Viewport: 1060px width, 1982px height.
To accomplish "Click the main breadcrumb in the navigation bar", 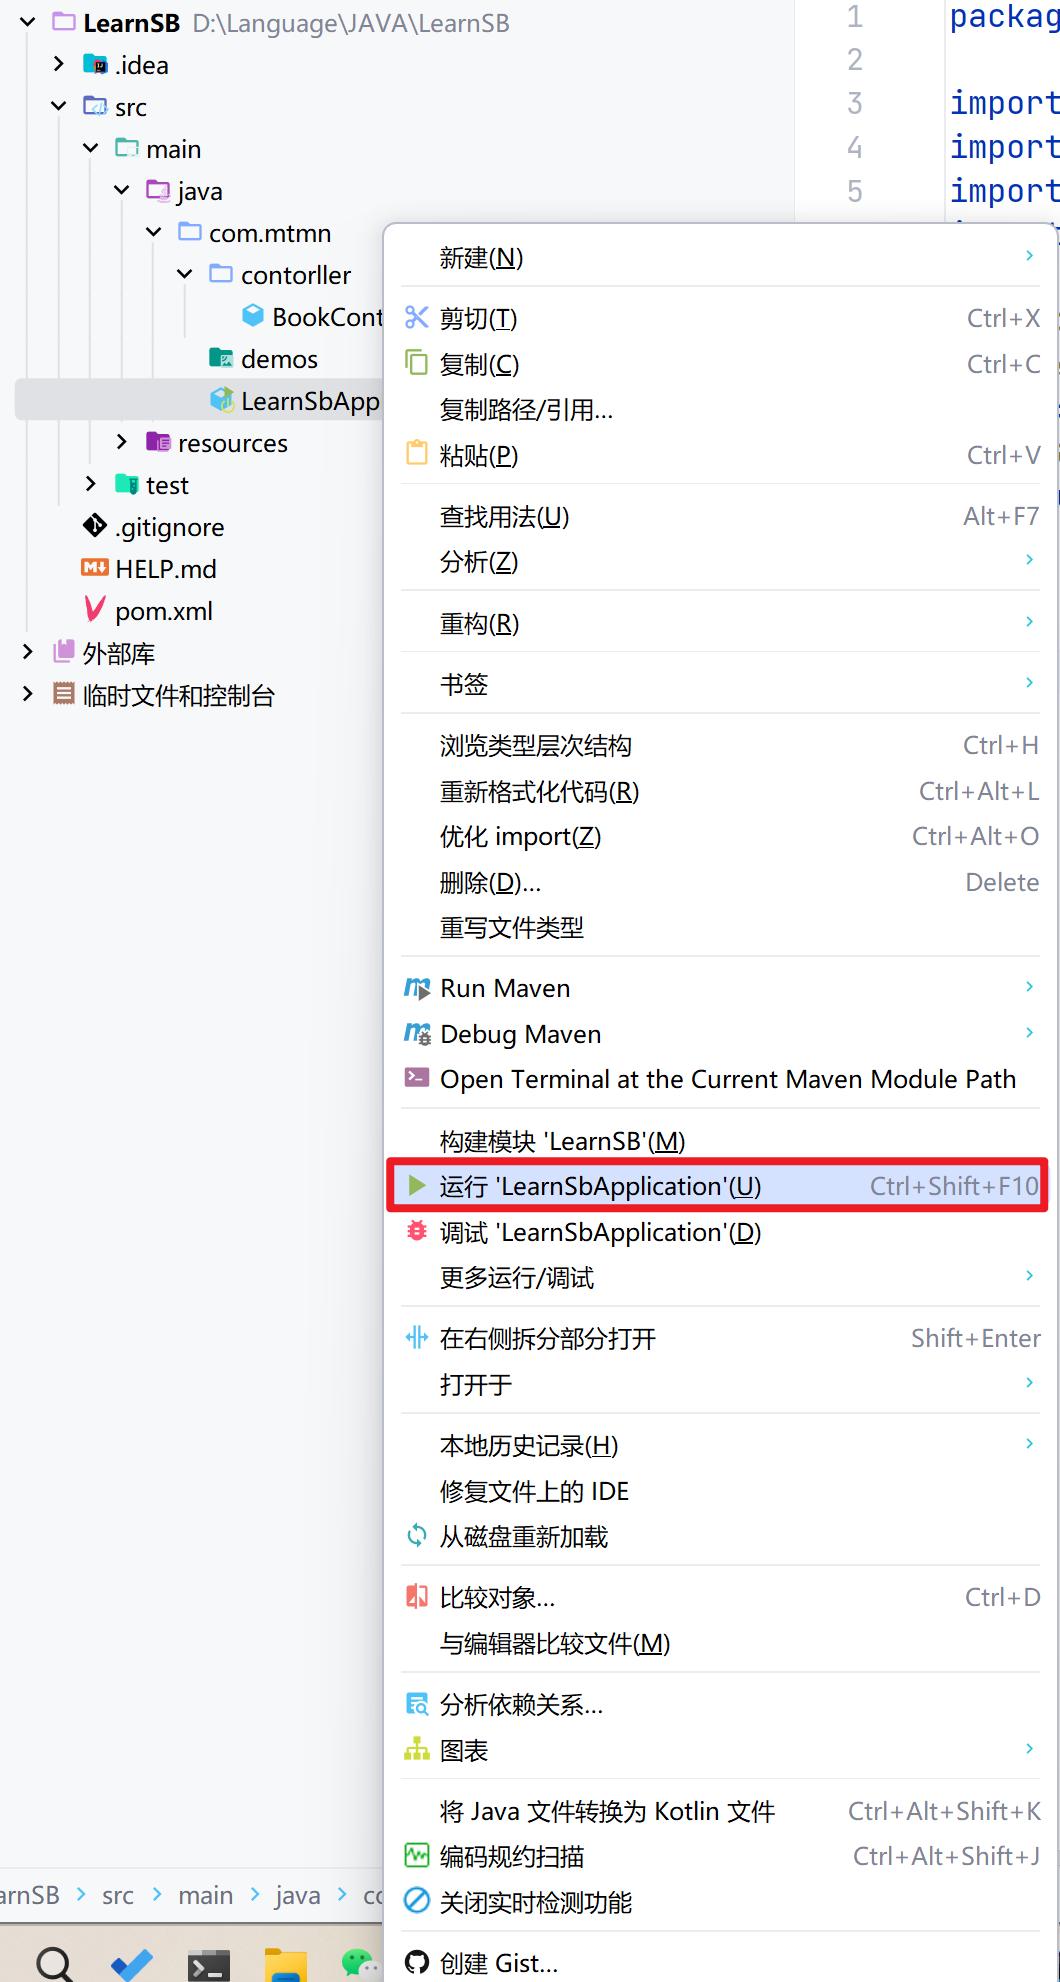I will point(206,1895).
